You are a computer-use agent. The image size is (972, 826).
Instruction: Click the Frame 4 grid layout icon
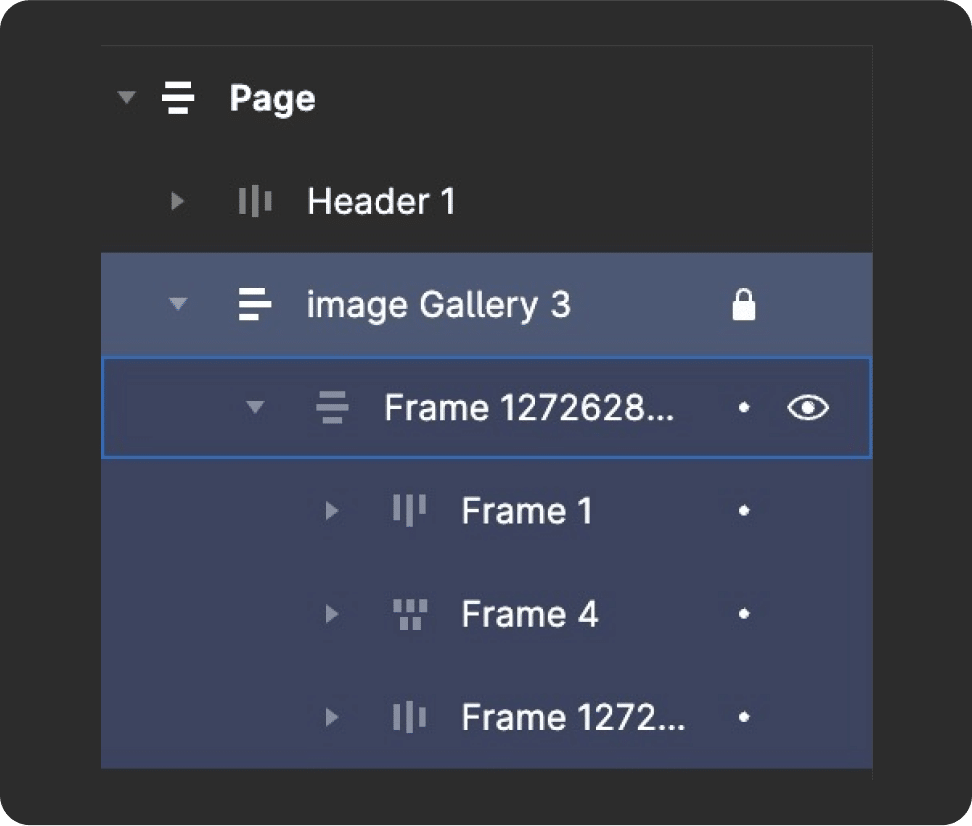click(409, 614)
